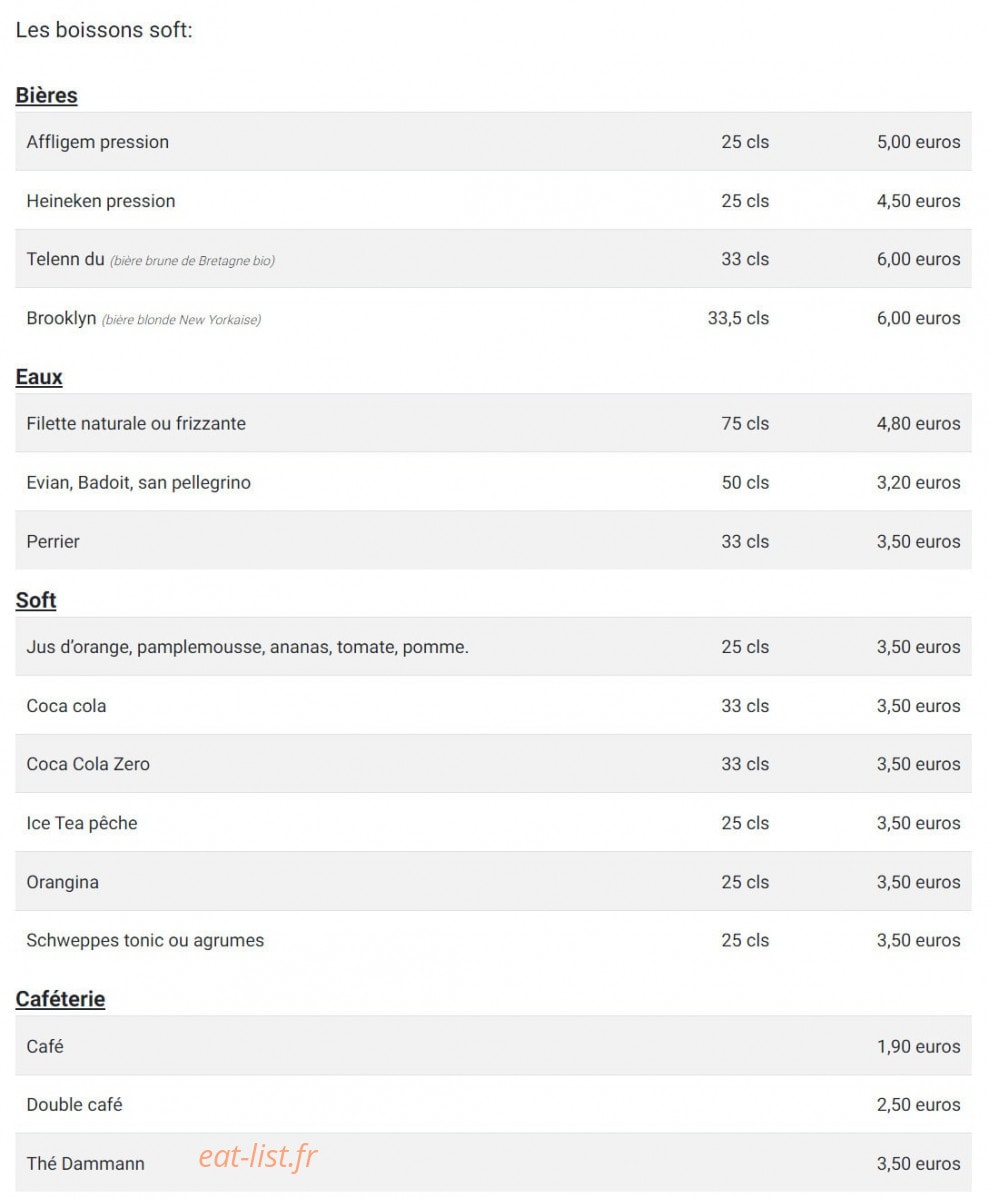Click the eat-list.fr watermark logo
The height and width of the screenshot is (1198, 989).
point(258,1157)
